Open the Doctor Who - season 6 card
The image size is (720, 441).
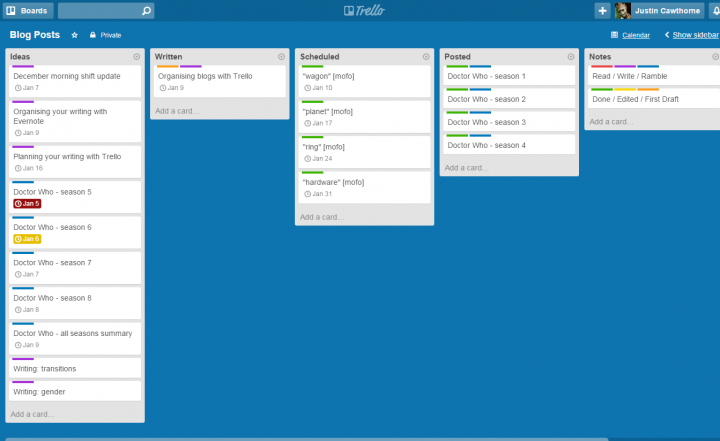(75, 232)
